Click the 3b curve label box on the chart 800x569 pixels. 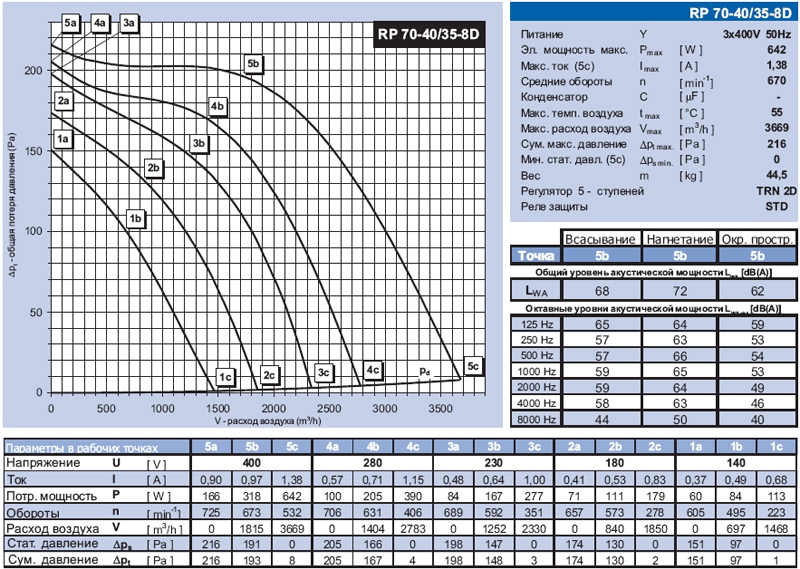click(x=199, y=144)
